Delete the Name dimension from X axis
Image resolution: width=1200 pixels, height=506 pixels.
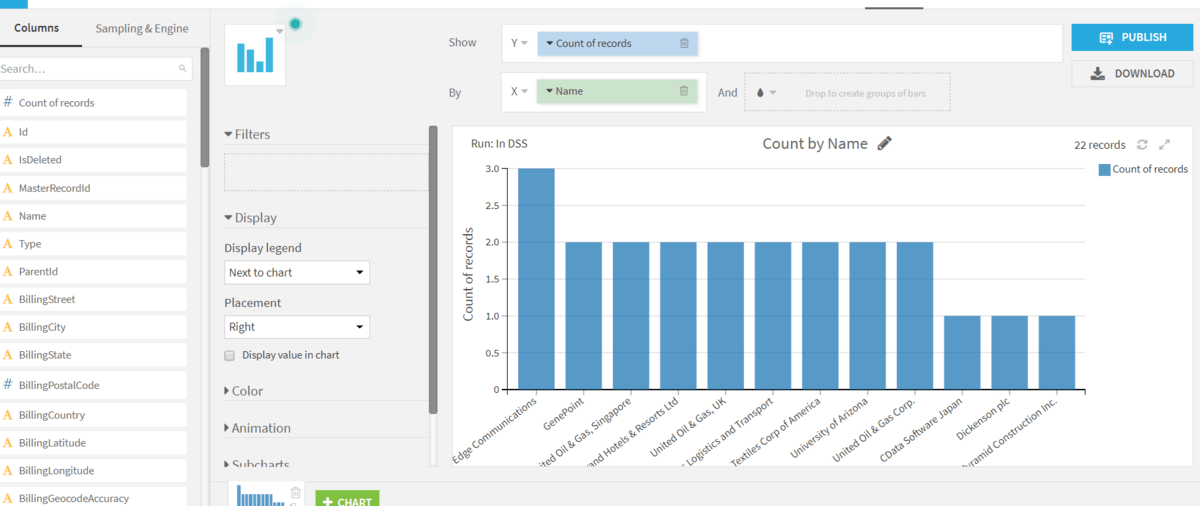(684, 91)
